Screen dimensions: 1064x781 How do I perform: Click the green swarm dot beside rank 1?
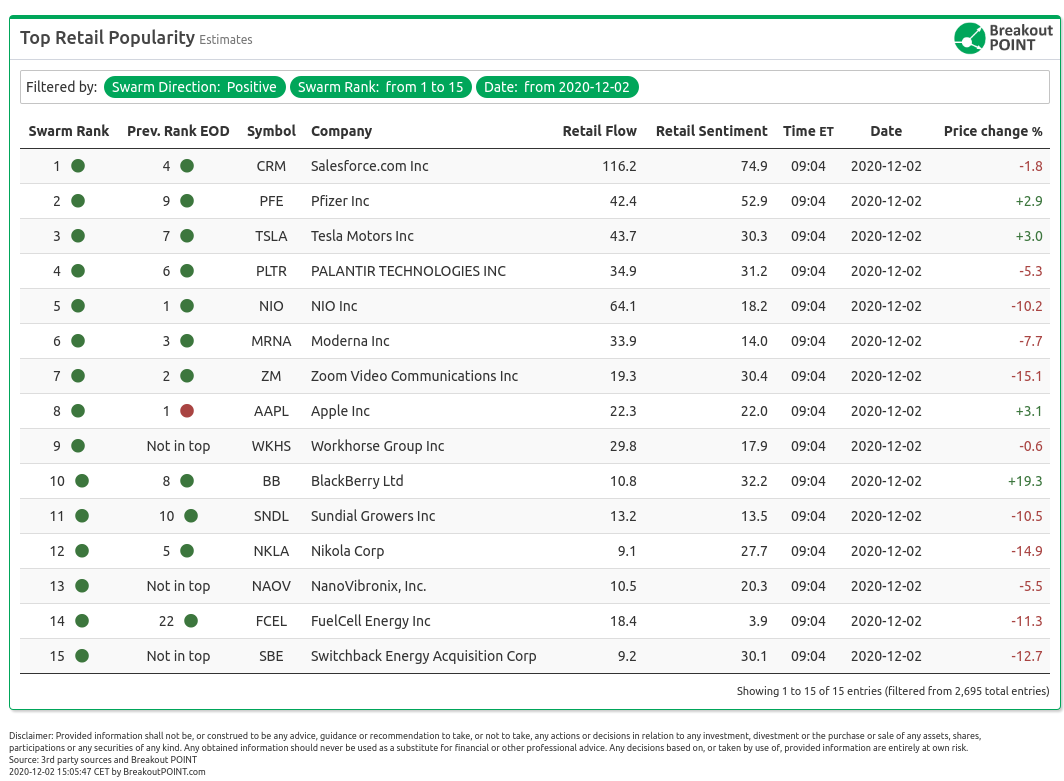(78, 166)
